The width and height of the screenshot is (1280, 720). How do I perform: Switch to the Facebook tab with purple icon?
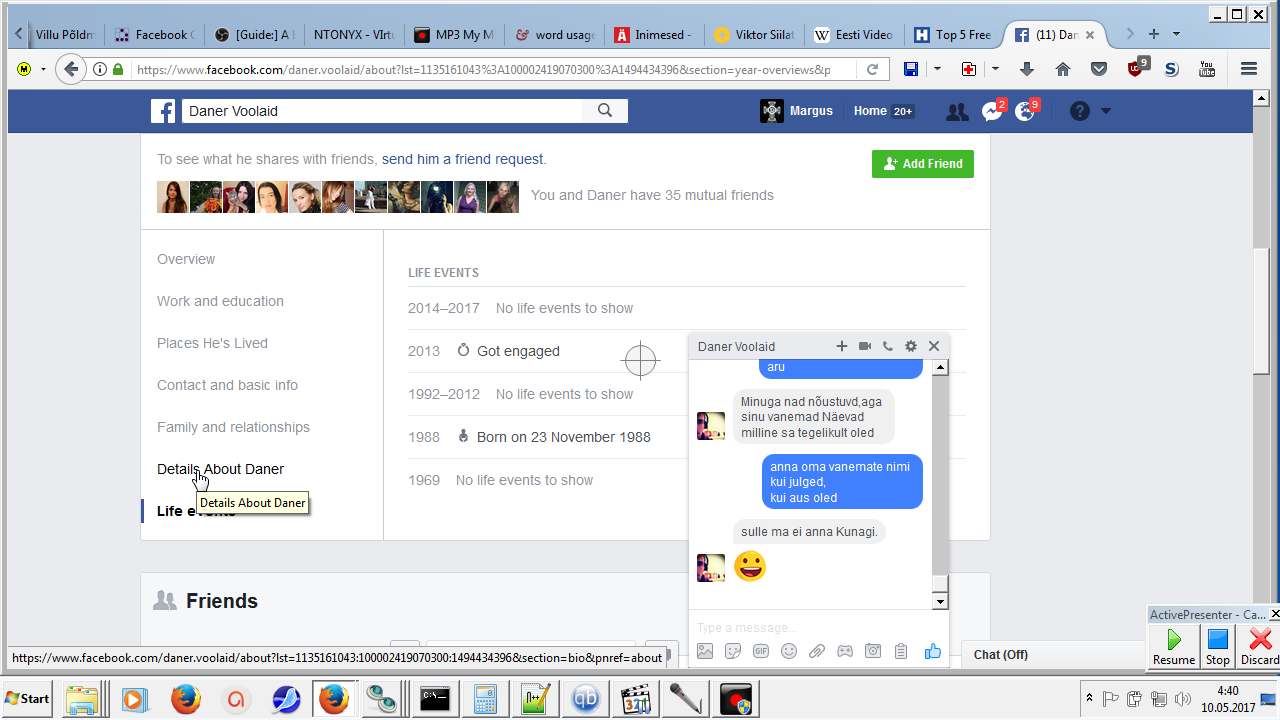coord(153,34)
